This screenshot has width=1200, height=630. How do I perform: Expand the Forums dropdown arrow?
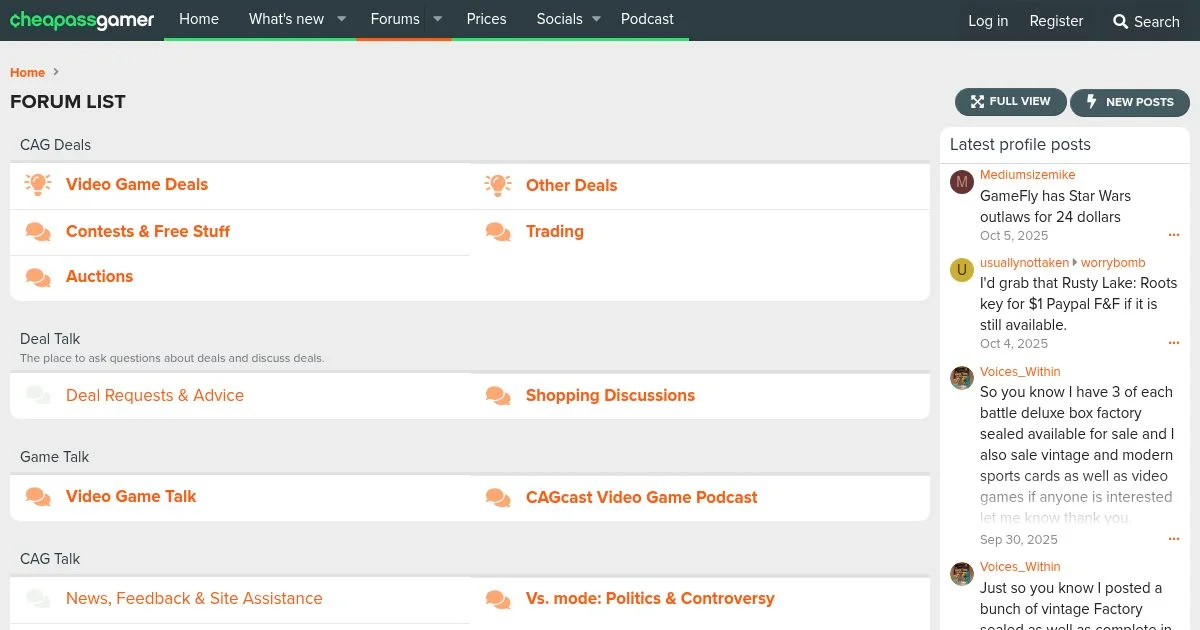click(437, 19)
